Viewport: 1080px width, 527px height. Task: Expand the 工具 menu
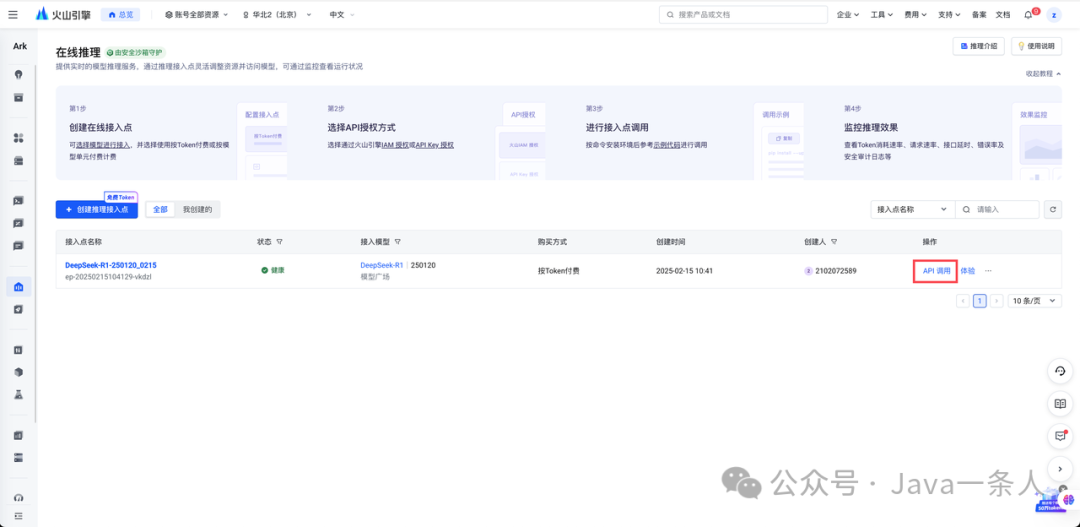(x=882, y=14)
